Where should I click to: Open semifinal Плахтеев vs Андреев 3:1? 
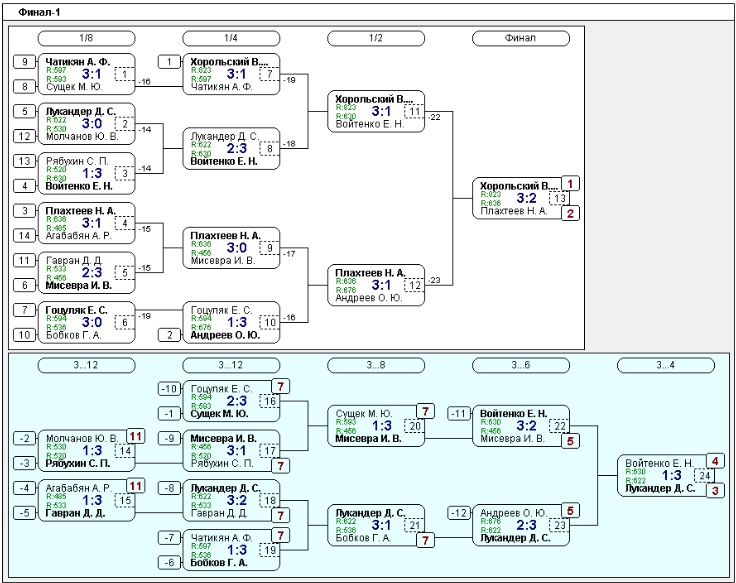coord(376,285)
